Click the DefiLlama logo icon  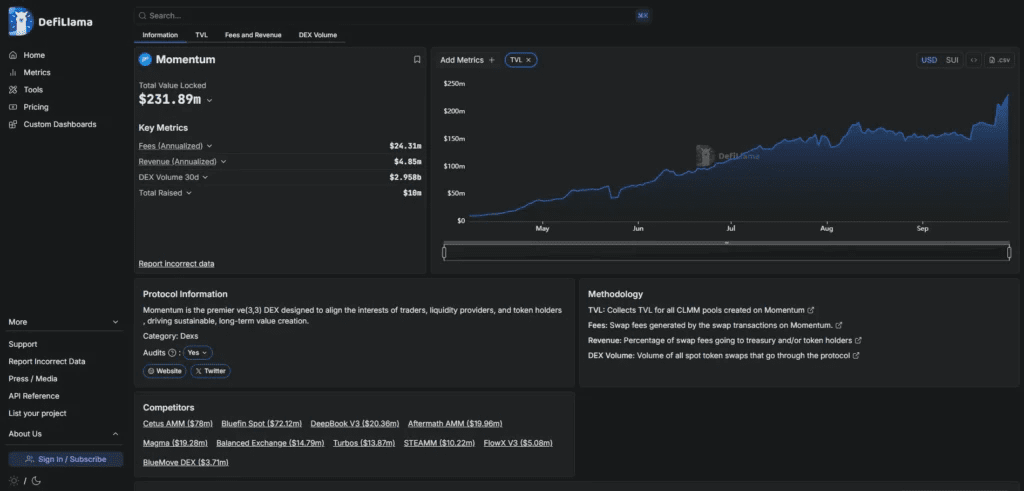point(21,22)
